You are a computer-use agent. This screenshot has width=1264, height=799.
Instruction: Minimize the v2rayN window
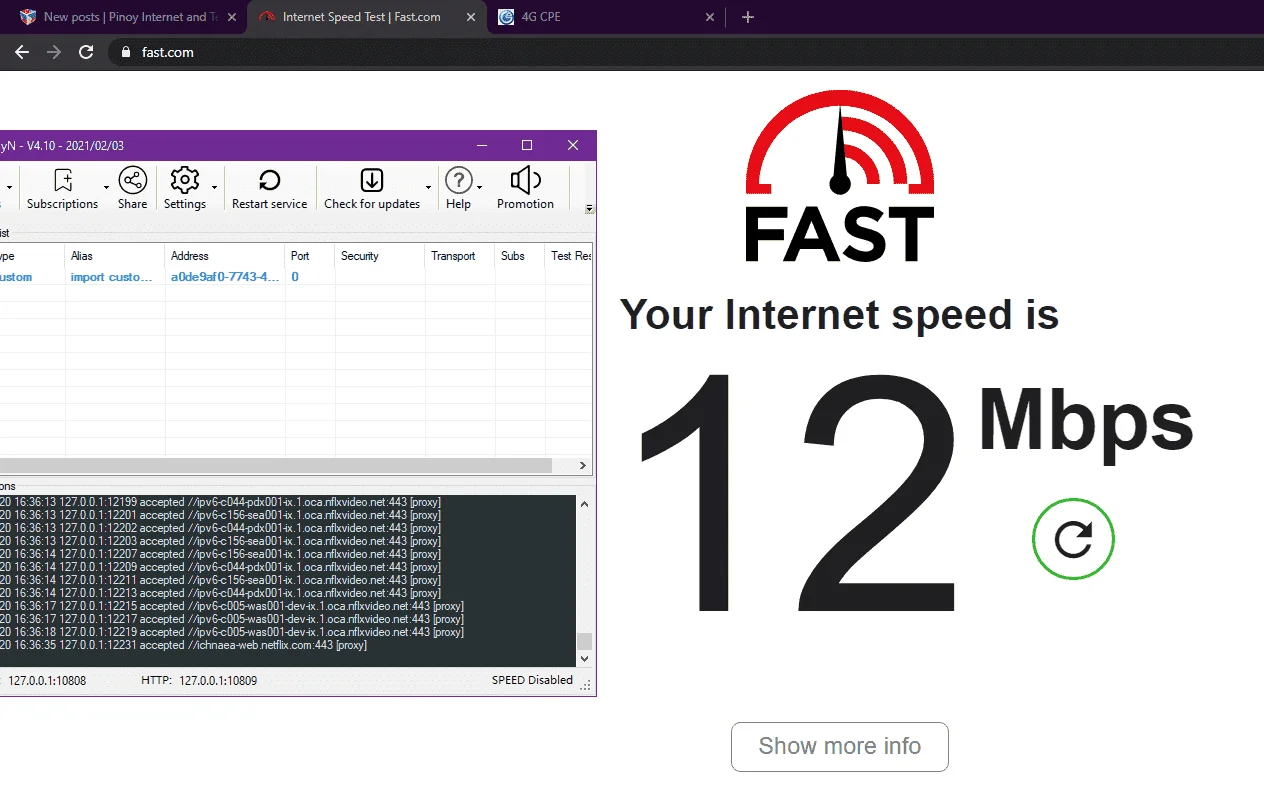[x=481, y=145]
